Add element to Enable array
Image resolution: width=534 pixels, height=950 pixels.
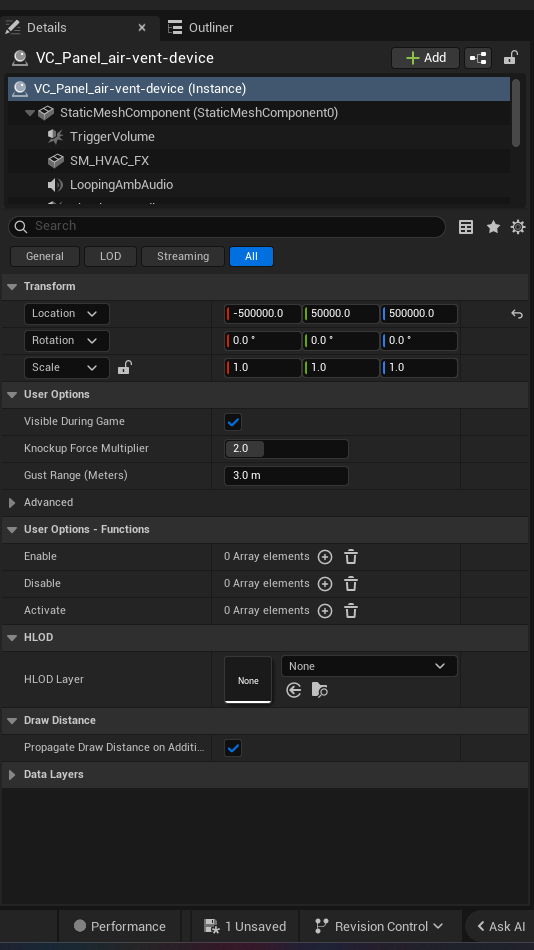click(325, 557)
